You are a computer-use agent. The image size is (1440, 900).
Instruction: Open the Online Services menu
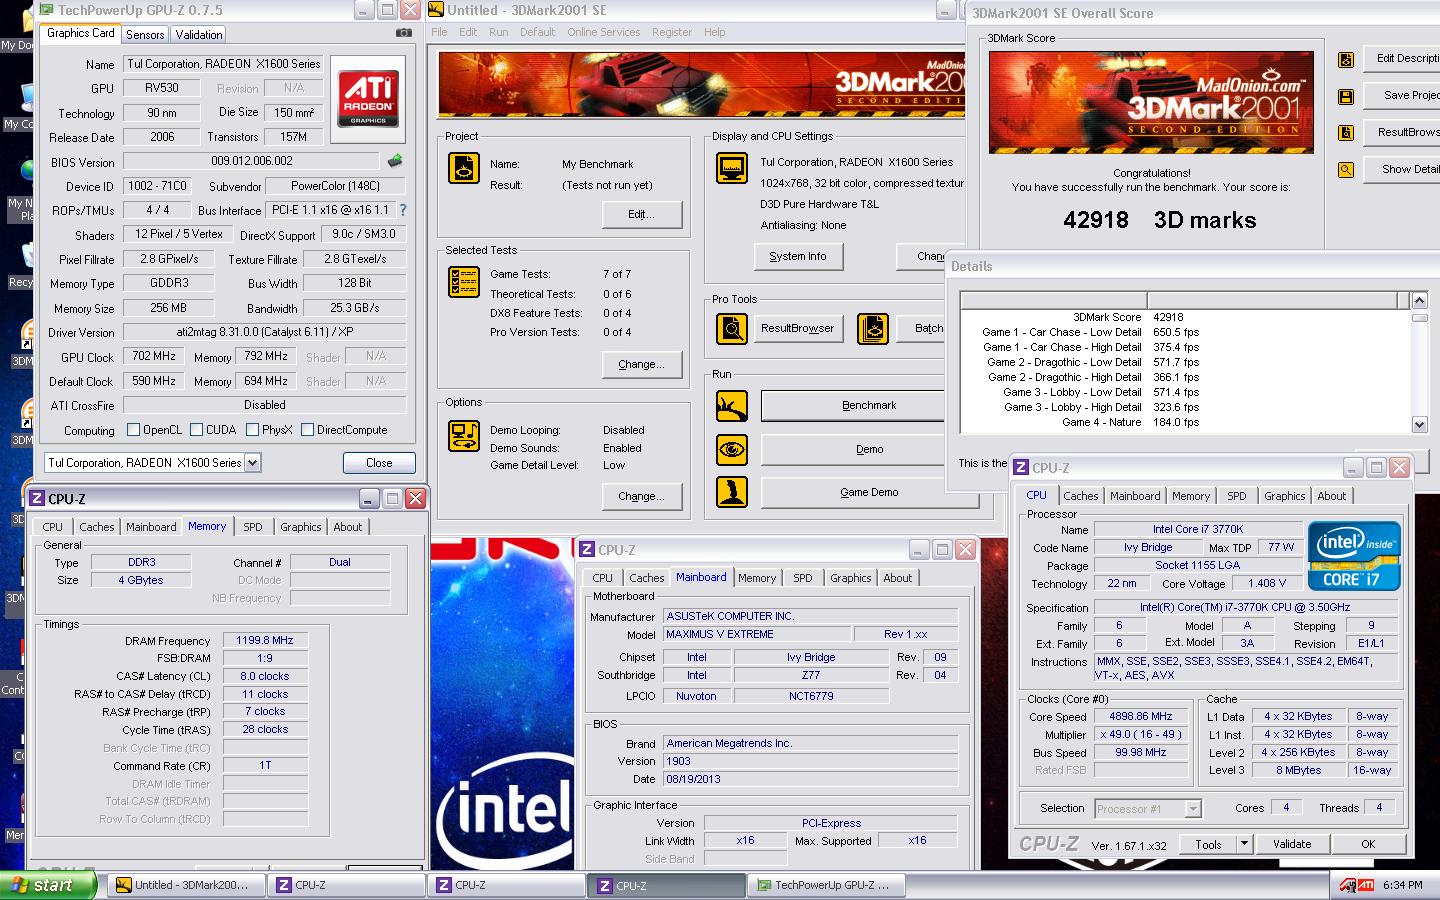[603, 32]
